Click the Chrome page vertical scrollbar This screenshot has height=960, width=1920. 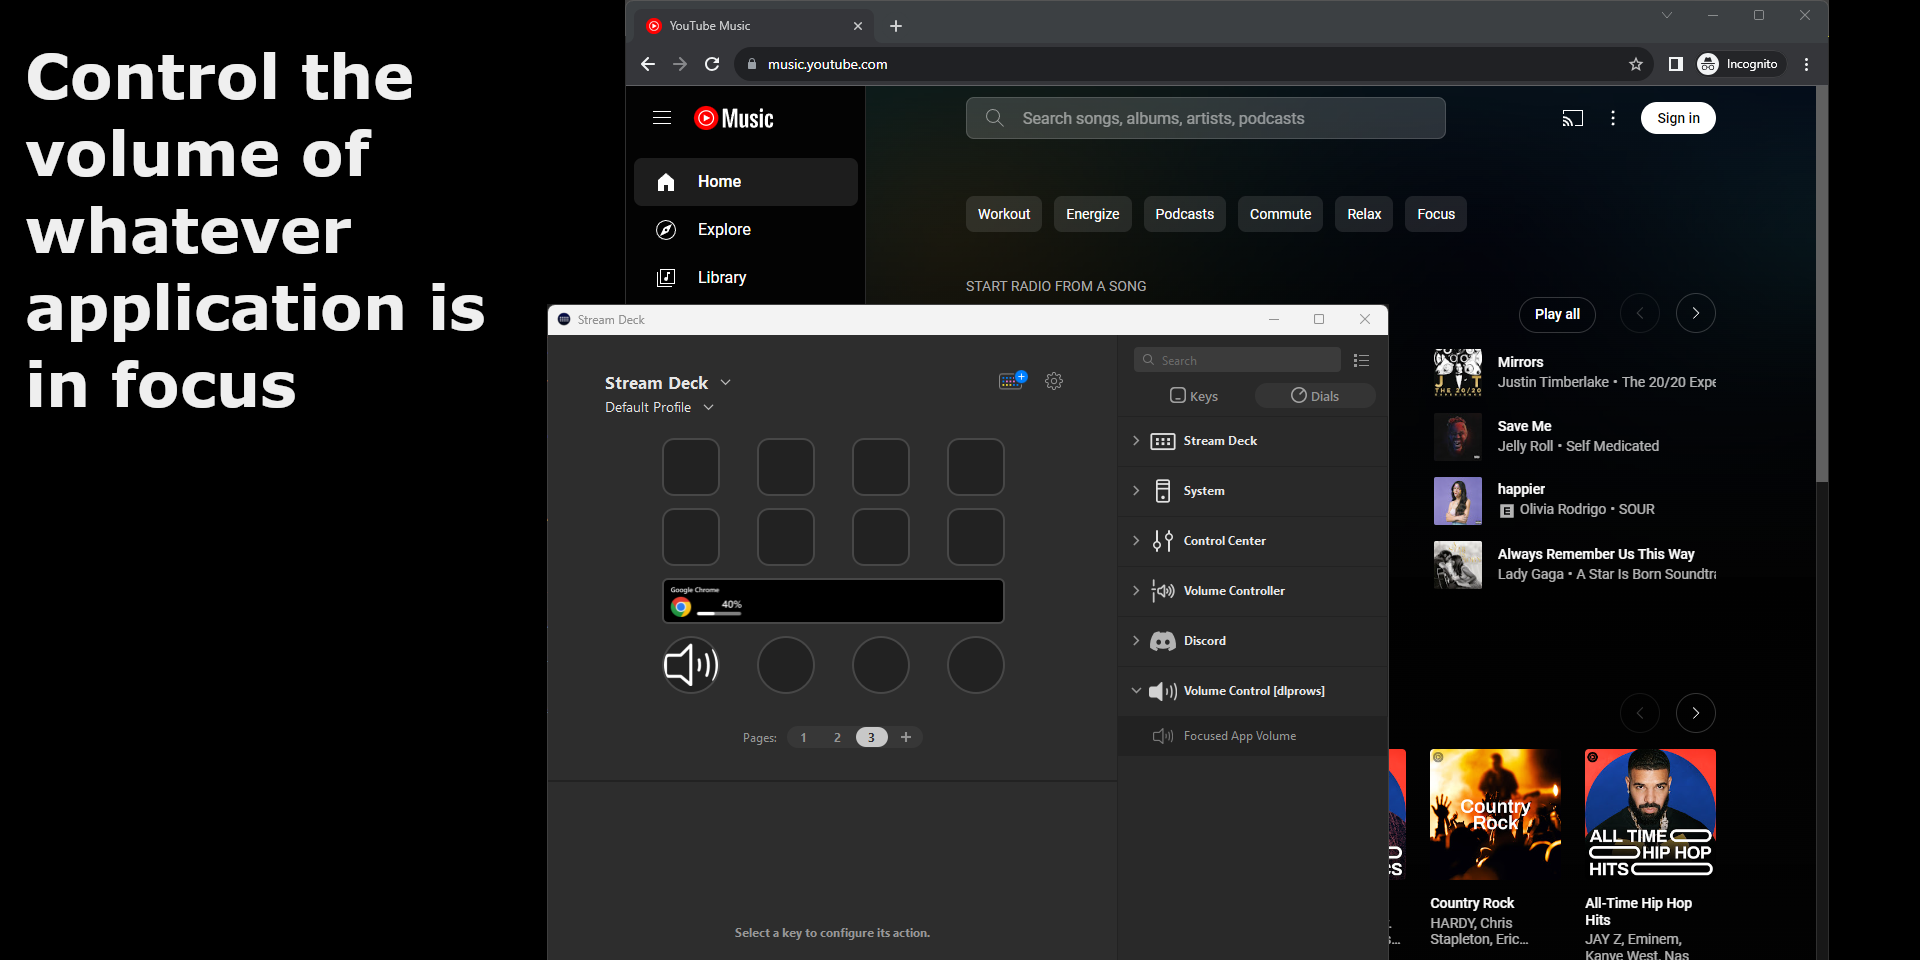coord(1822,285)
